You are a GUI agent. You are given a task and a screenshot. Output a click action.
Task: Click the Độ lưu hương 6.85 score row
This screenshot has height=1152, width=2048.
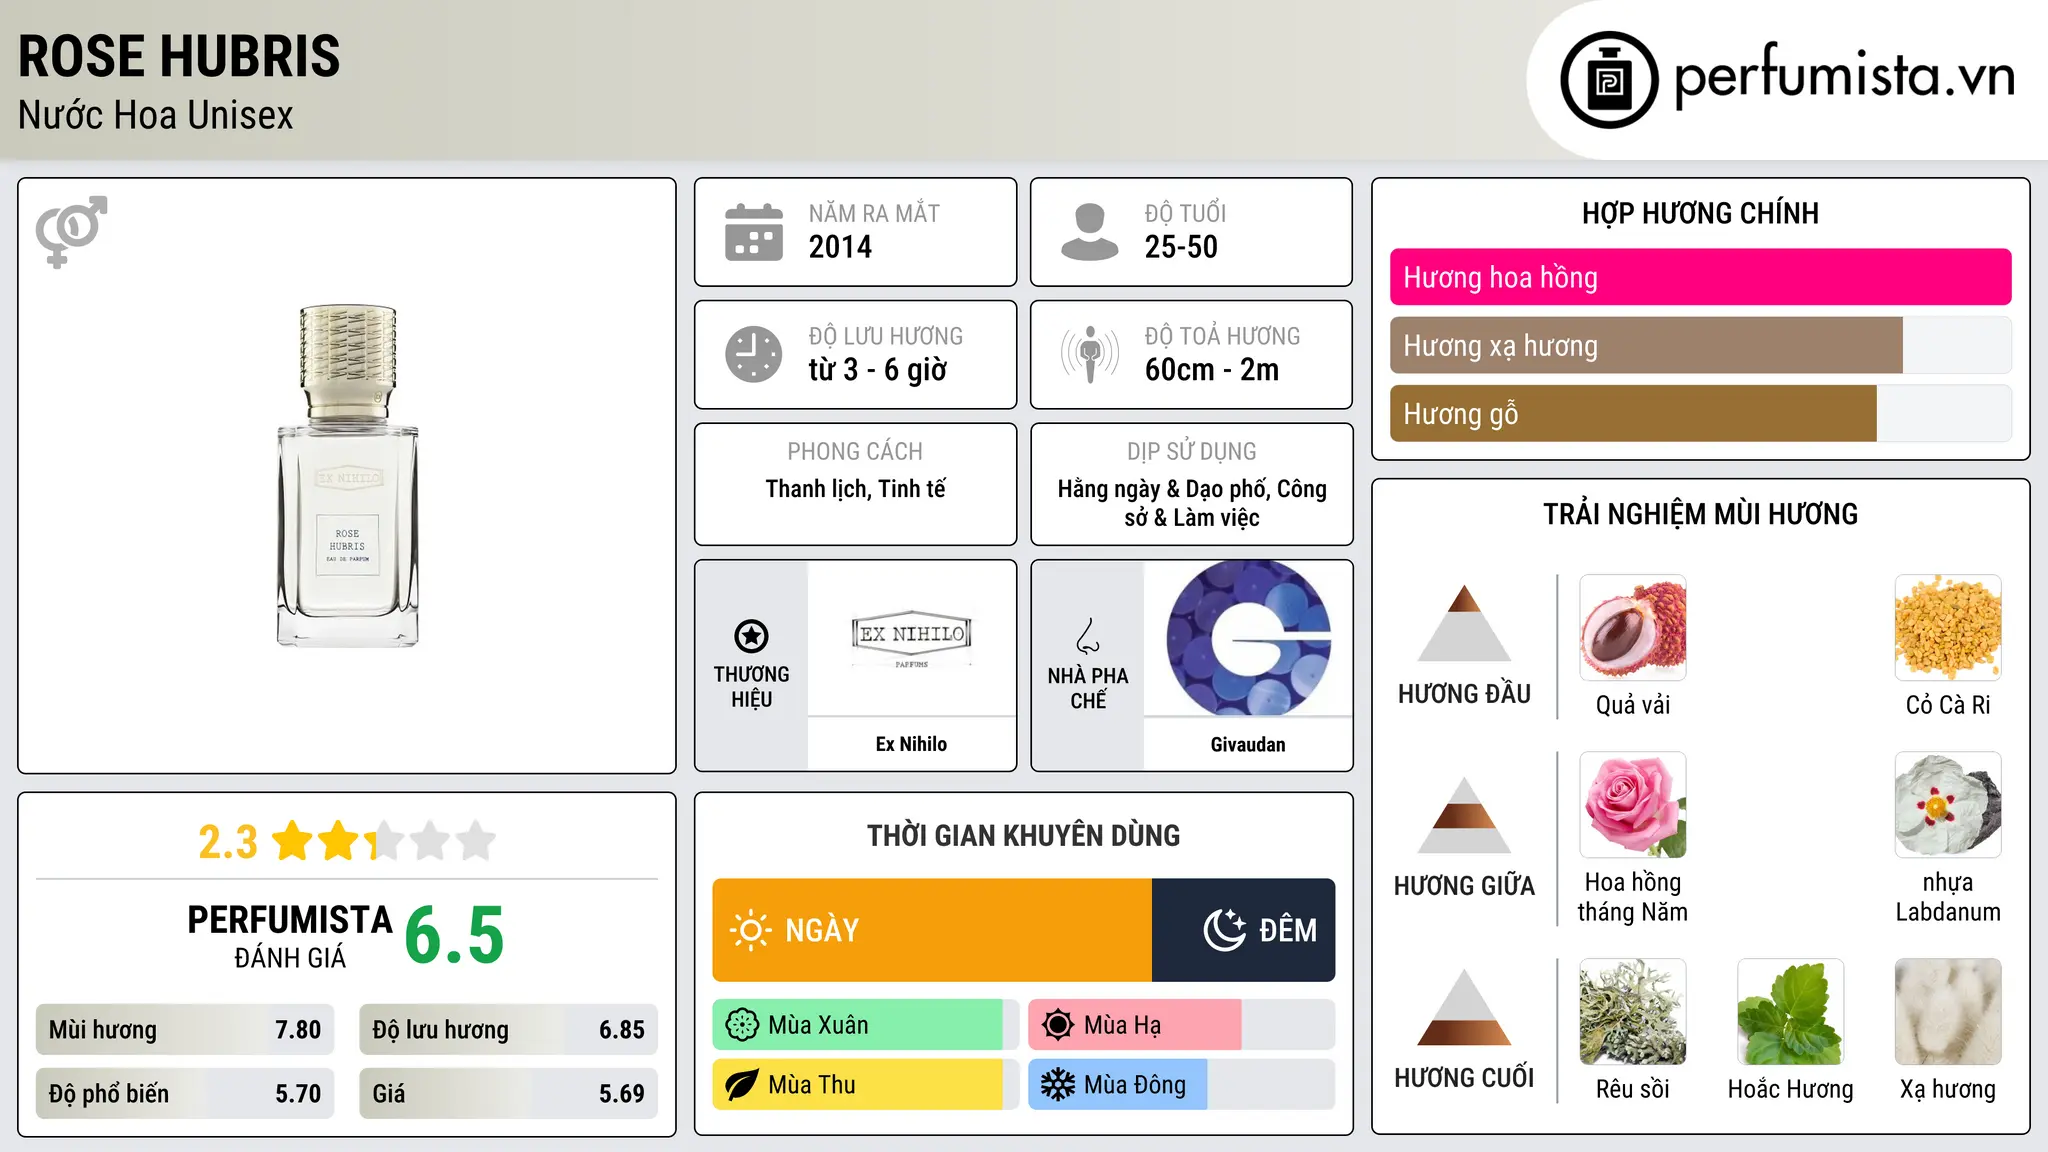tap(508, 1030)
